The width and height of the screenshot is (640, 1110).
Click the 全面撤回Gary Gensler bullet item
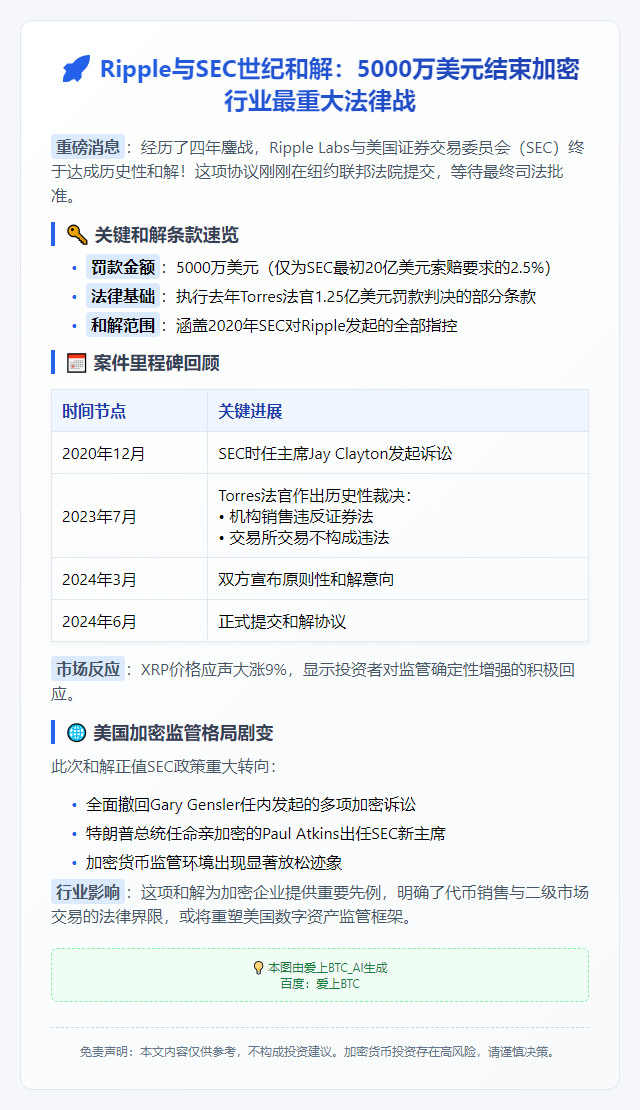point(251,804)
